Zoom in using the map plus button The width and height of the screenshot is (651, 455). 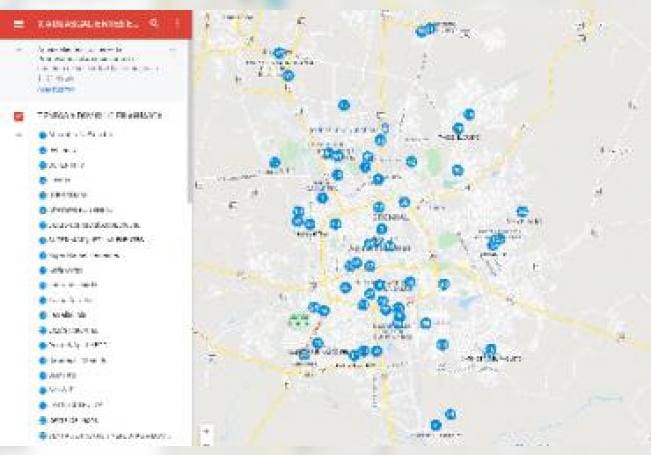tap(206, 429)
